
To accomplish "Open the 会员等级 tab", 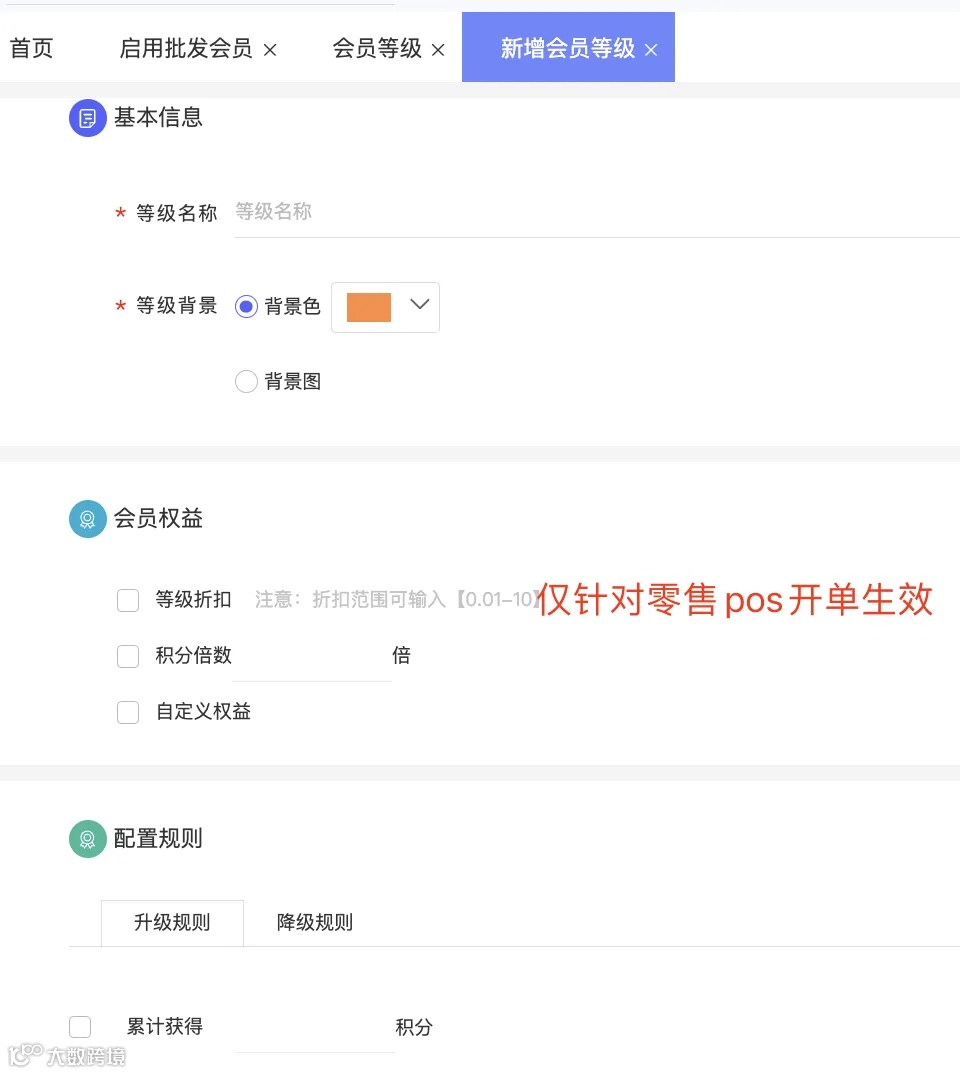I will tap(377, 48).
